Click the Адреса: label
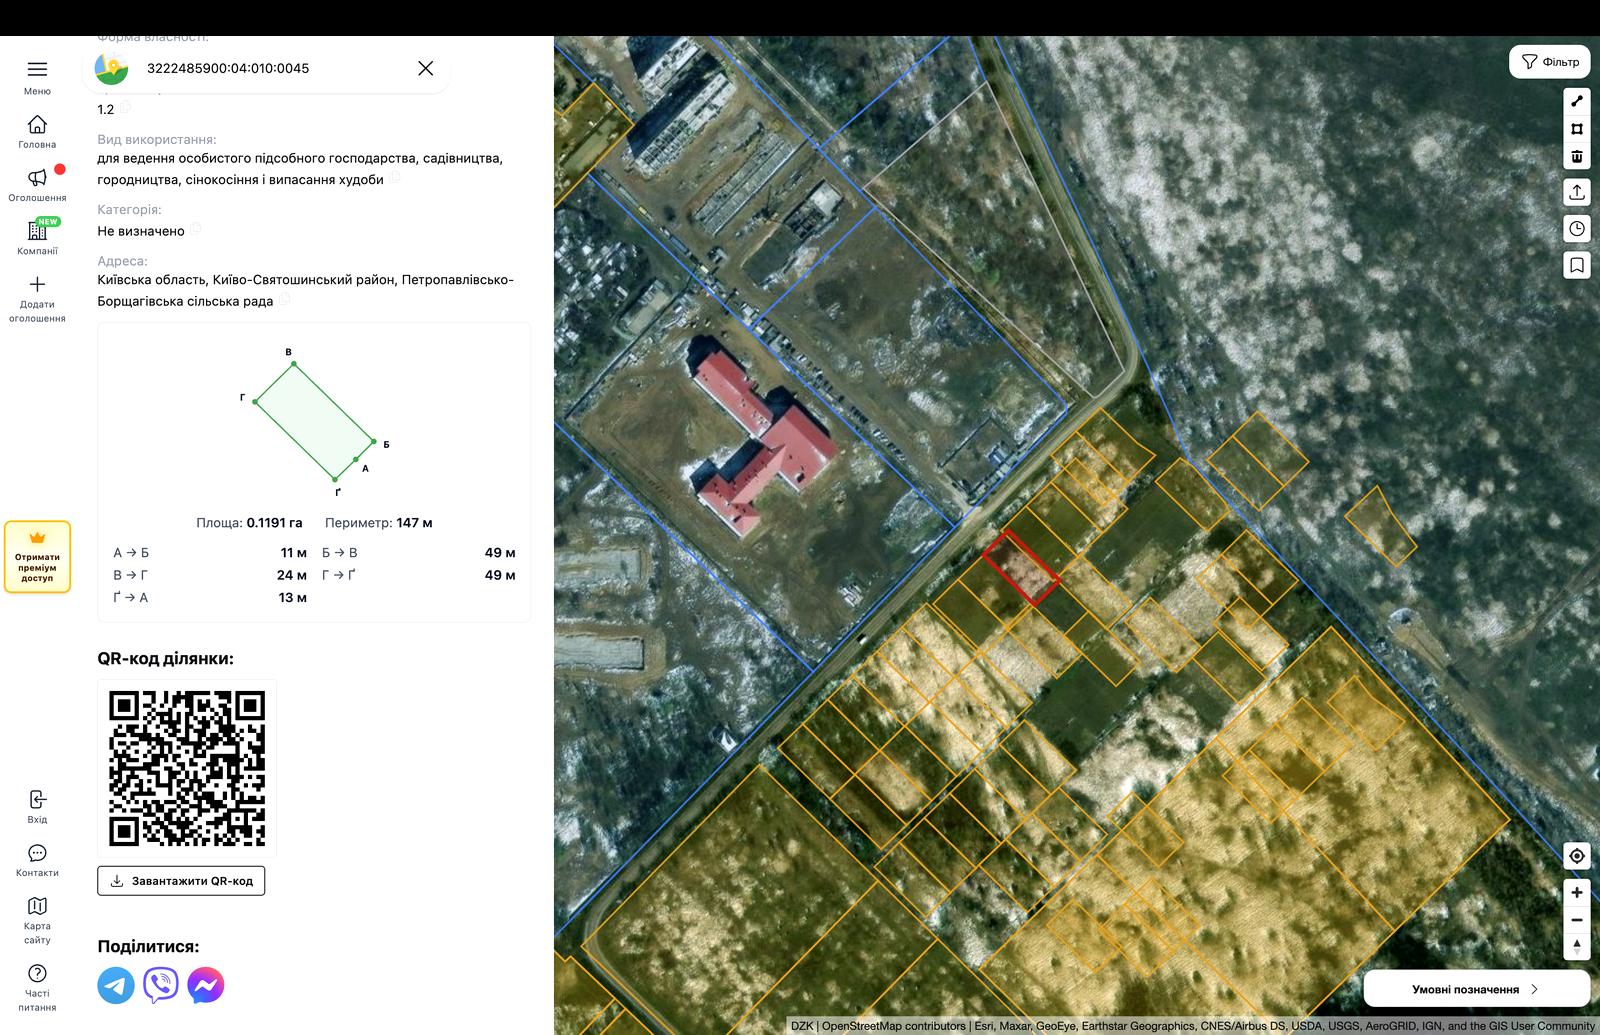Viewport: 1600px width, 1035px height. click(x=122, y=261)
